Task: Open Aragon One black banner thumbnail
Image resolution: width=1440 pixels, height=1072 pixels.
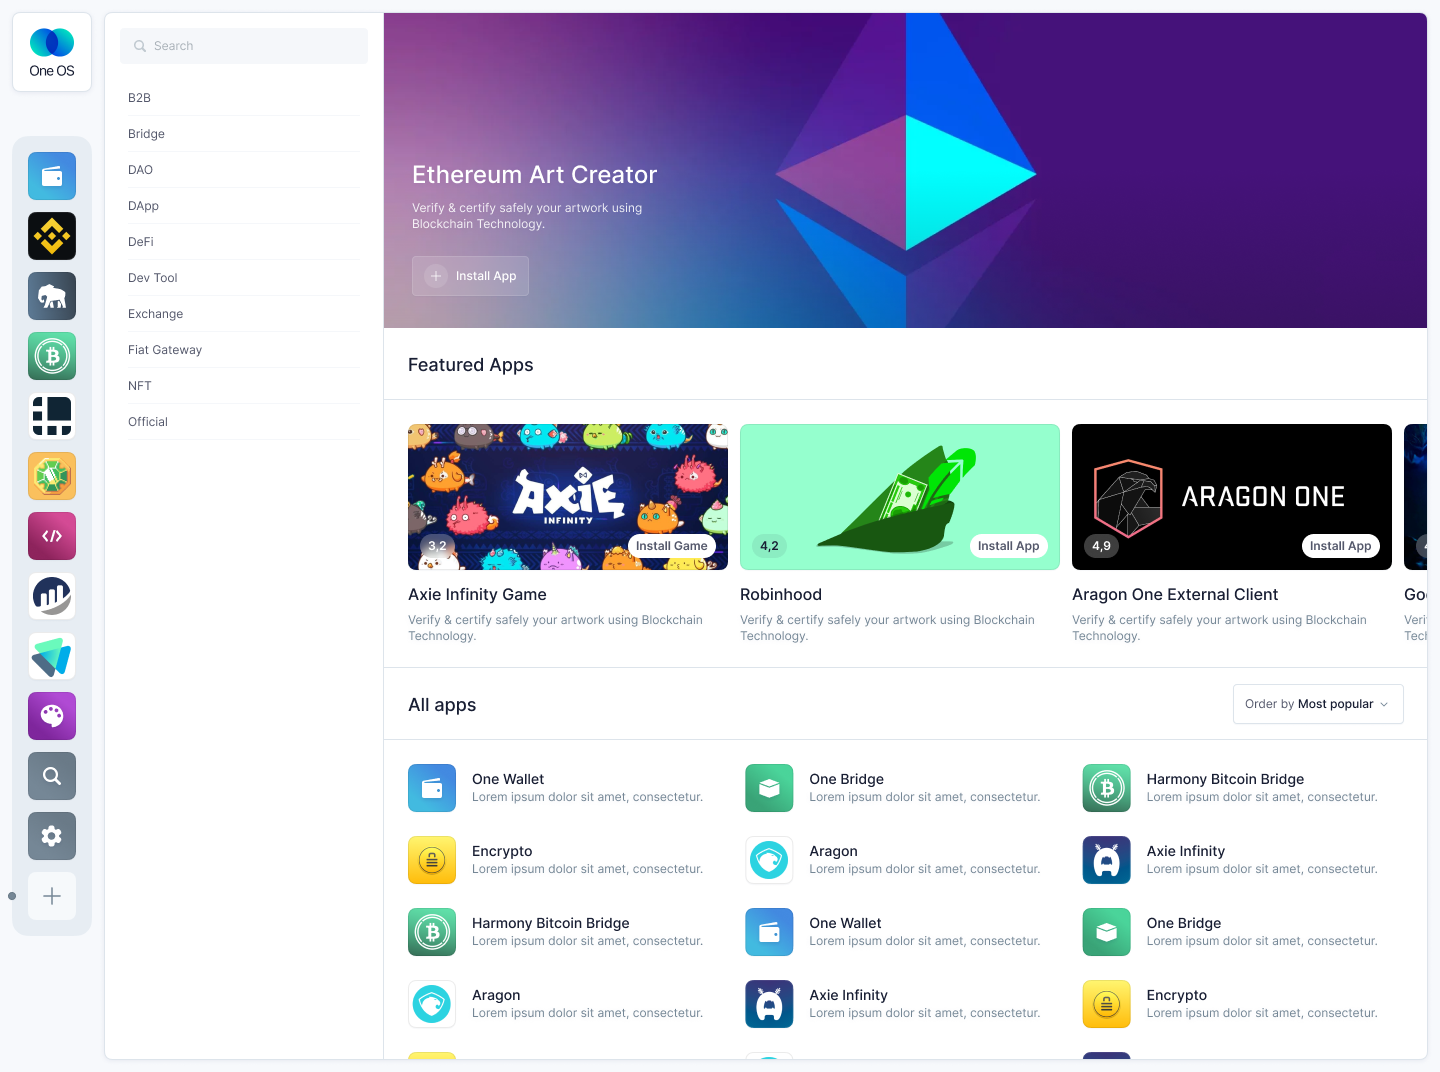Action: [x=1232, y=497]
